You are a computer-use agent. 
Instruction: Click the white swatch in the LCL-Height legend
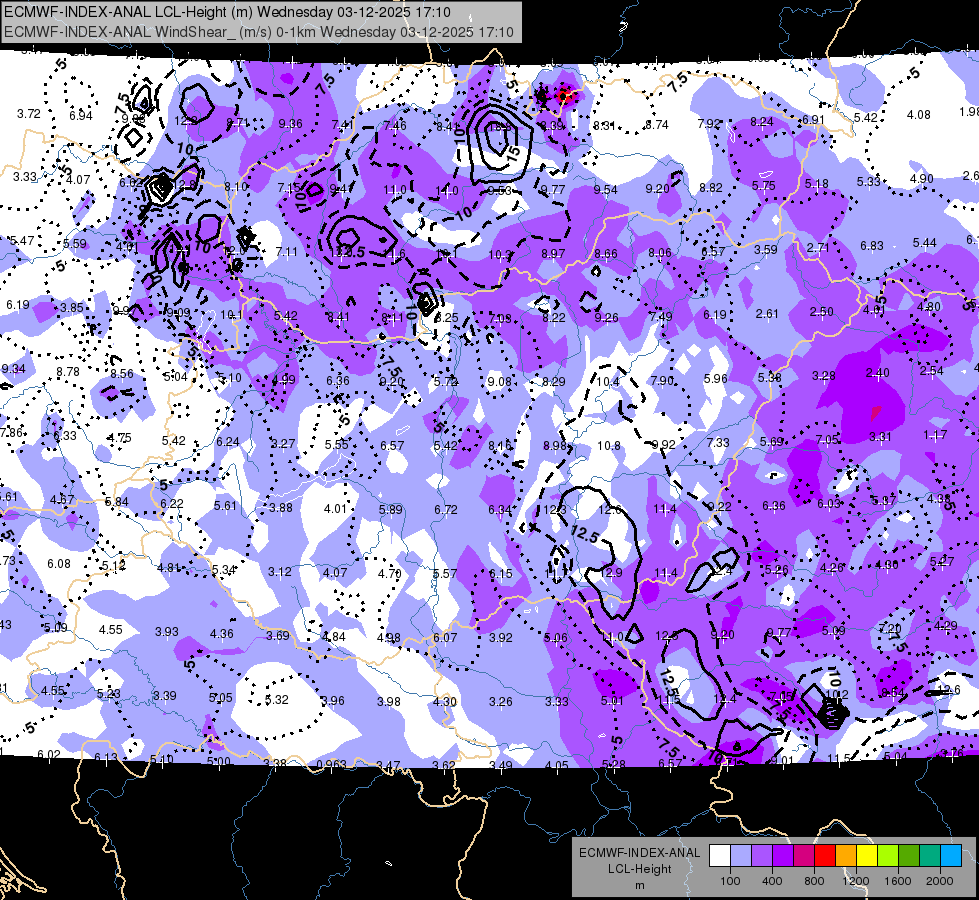719,856
